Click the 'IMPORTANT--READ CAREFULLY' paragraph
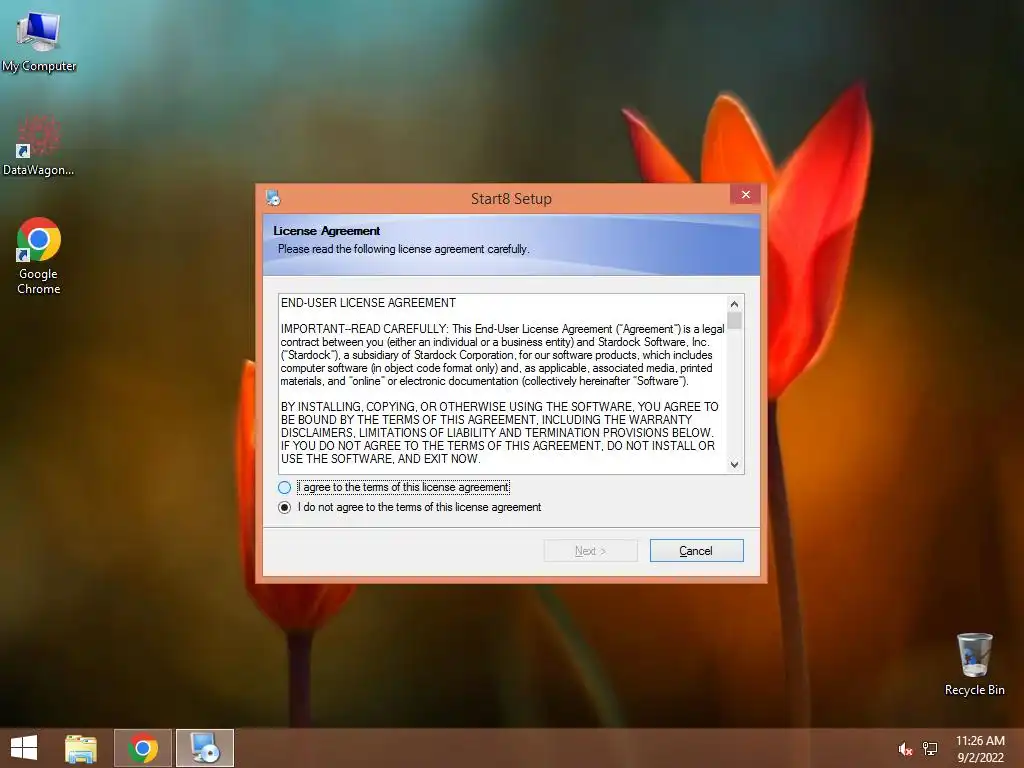The height and width of the screenshot is (768, 1024). click(x=502, y=355)
